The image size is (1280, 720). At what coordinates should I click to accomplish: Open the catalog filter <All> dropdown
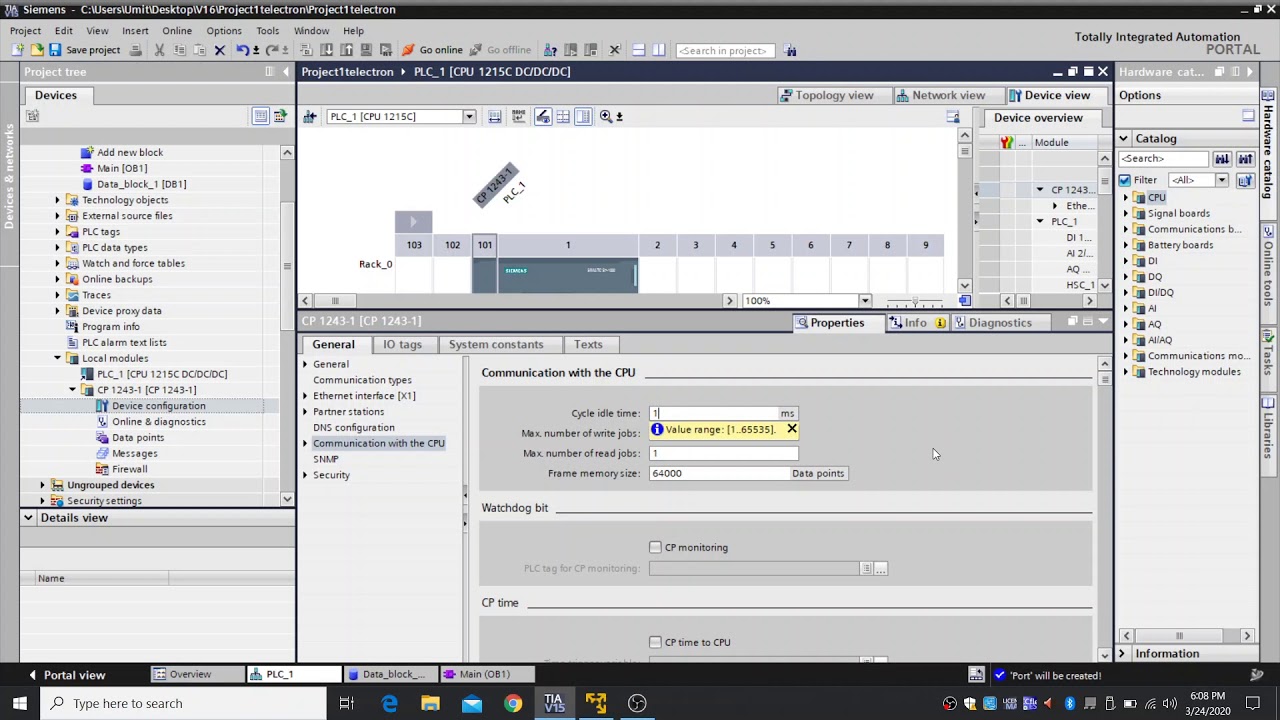1222,181
